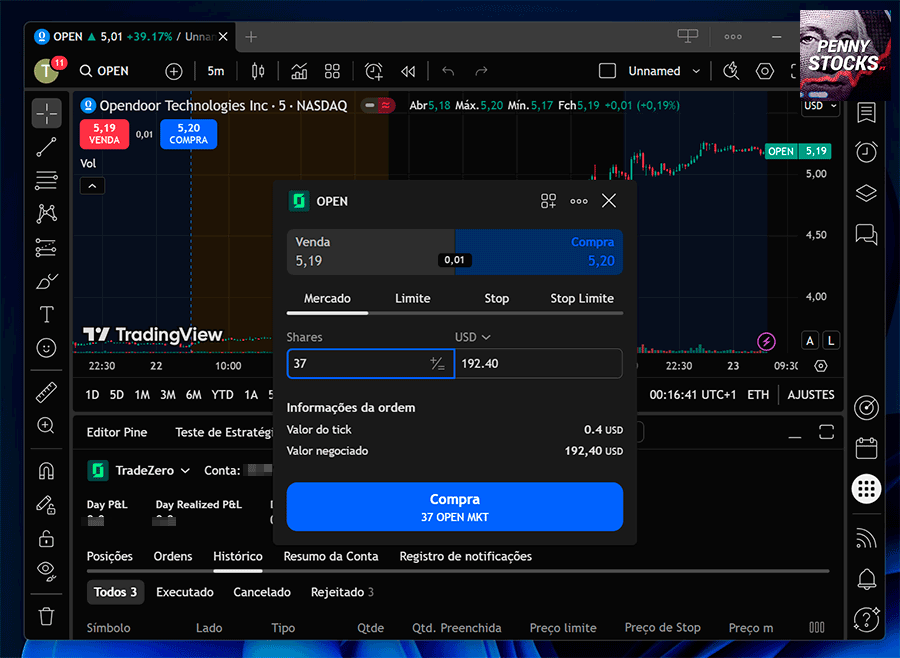Select the Mercado order tab

point(327,299)
